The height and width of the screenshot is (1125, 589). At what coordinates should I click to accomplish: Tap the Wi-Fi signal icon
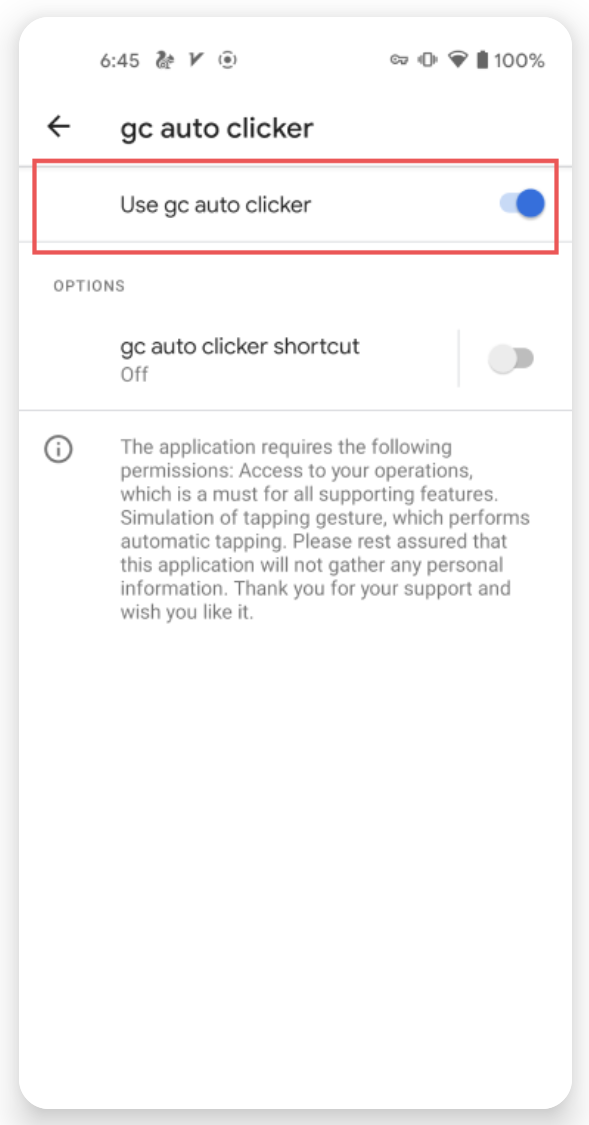[x=458, y=60]
